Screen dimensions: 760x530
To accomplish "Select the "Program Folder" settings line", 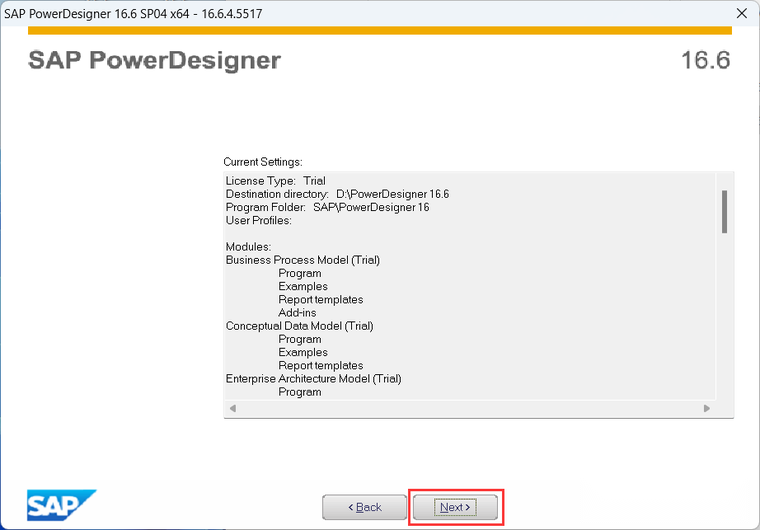I will click(x=327, y=207).
